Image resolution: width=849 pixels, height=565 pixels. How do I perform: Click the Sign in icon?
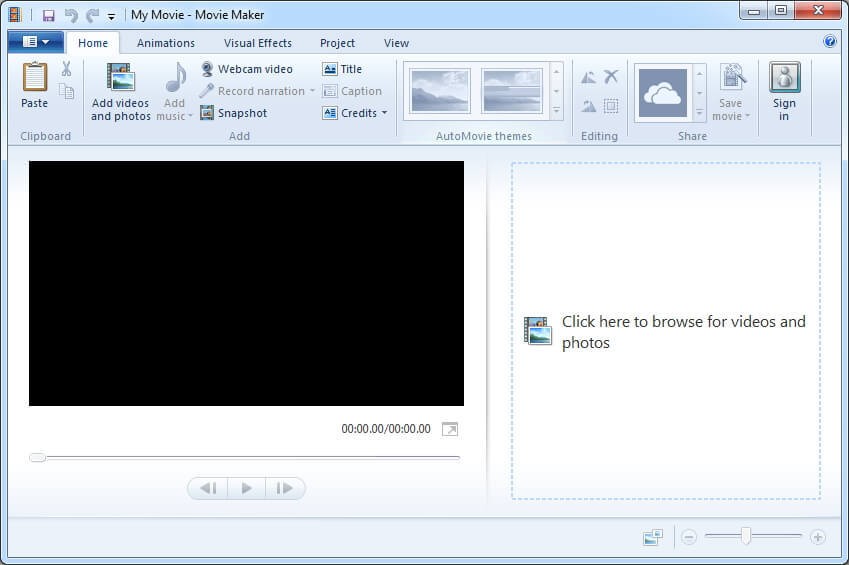click(785, 77)
